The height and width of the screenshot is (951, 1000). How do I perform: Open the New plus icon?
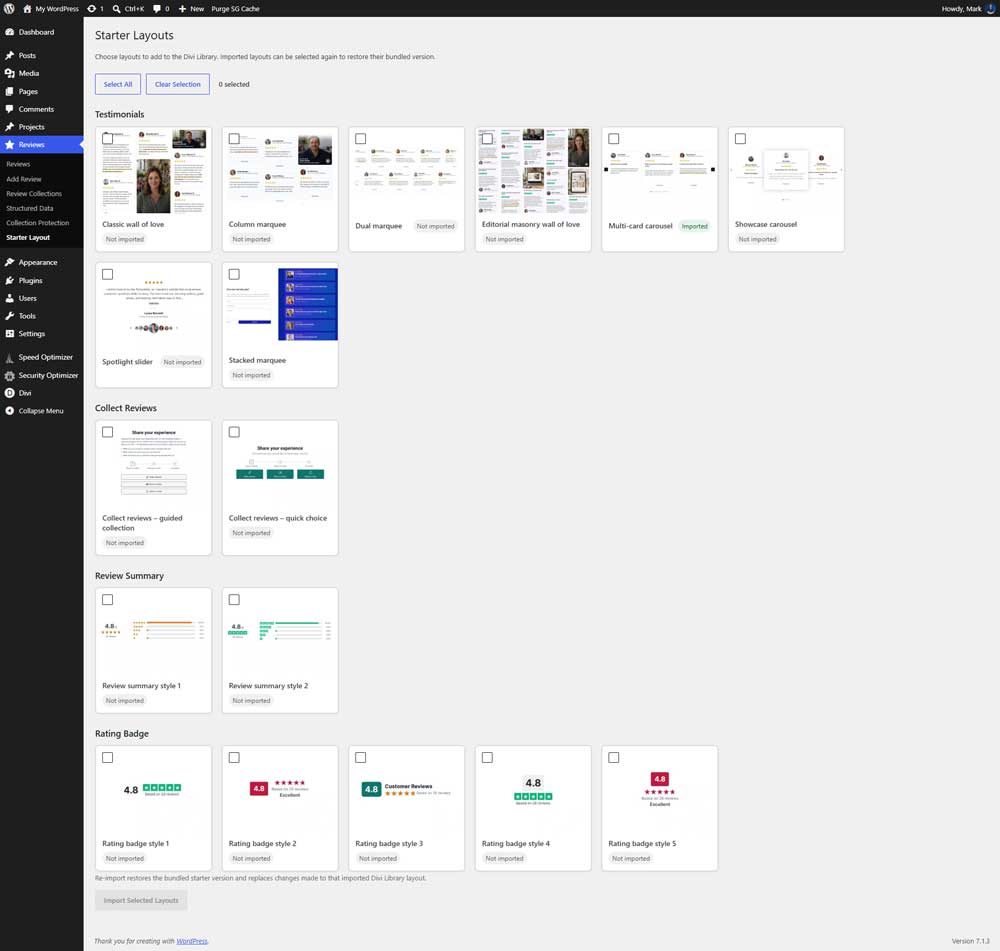182,9
